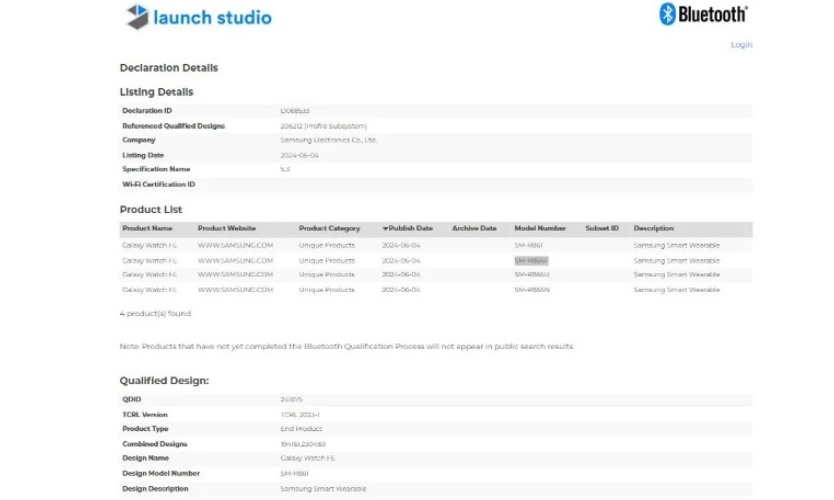834x500 pixels.
Task: Select model number SM-R866U
Action: (531, 274)
